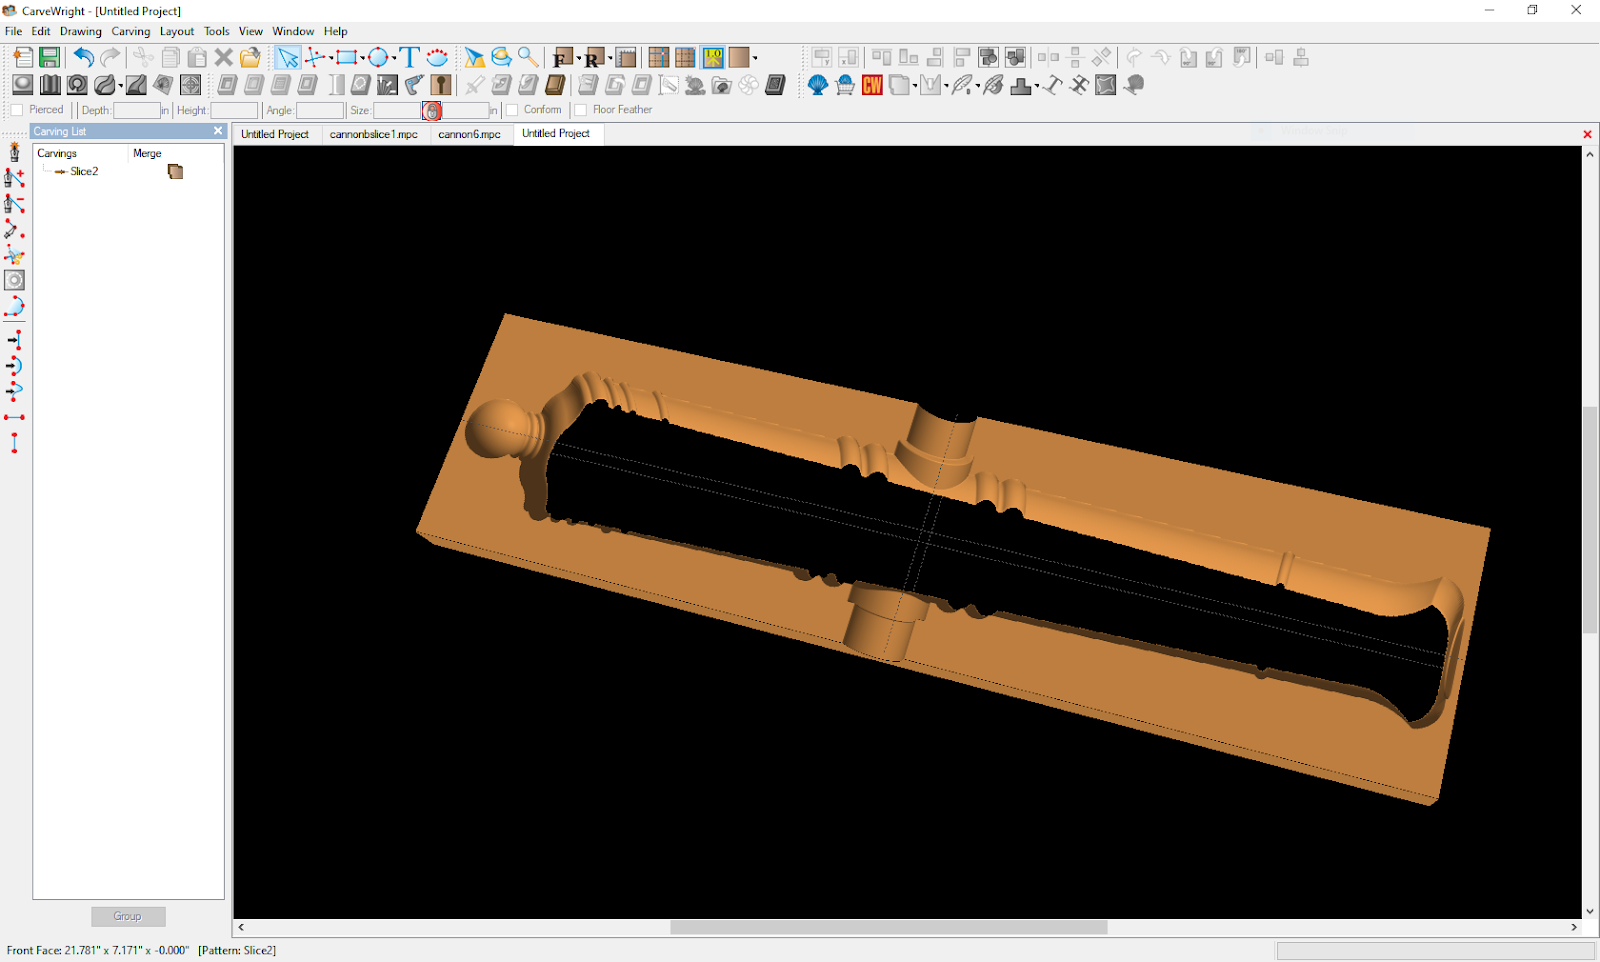Image resolution: width=1600 pixels, height=962 pixels.
Task: Open the Carving menu
Action: click(x=130, y=31)
